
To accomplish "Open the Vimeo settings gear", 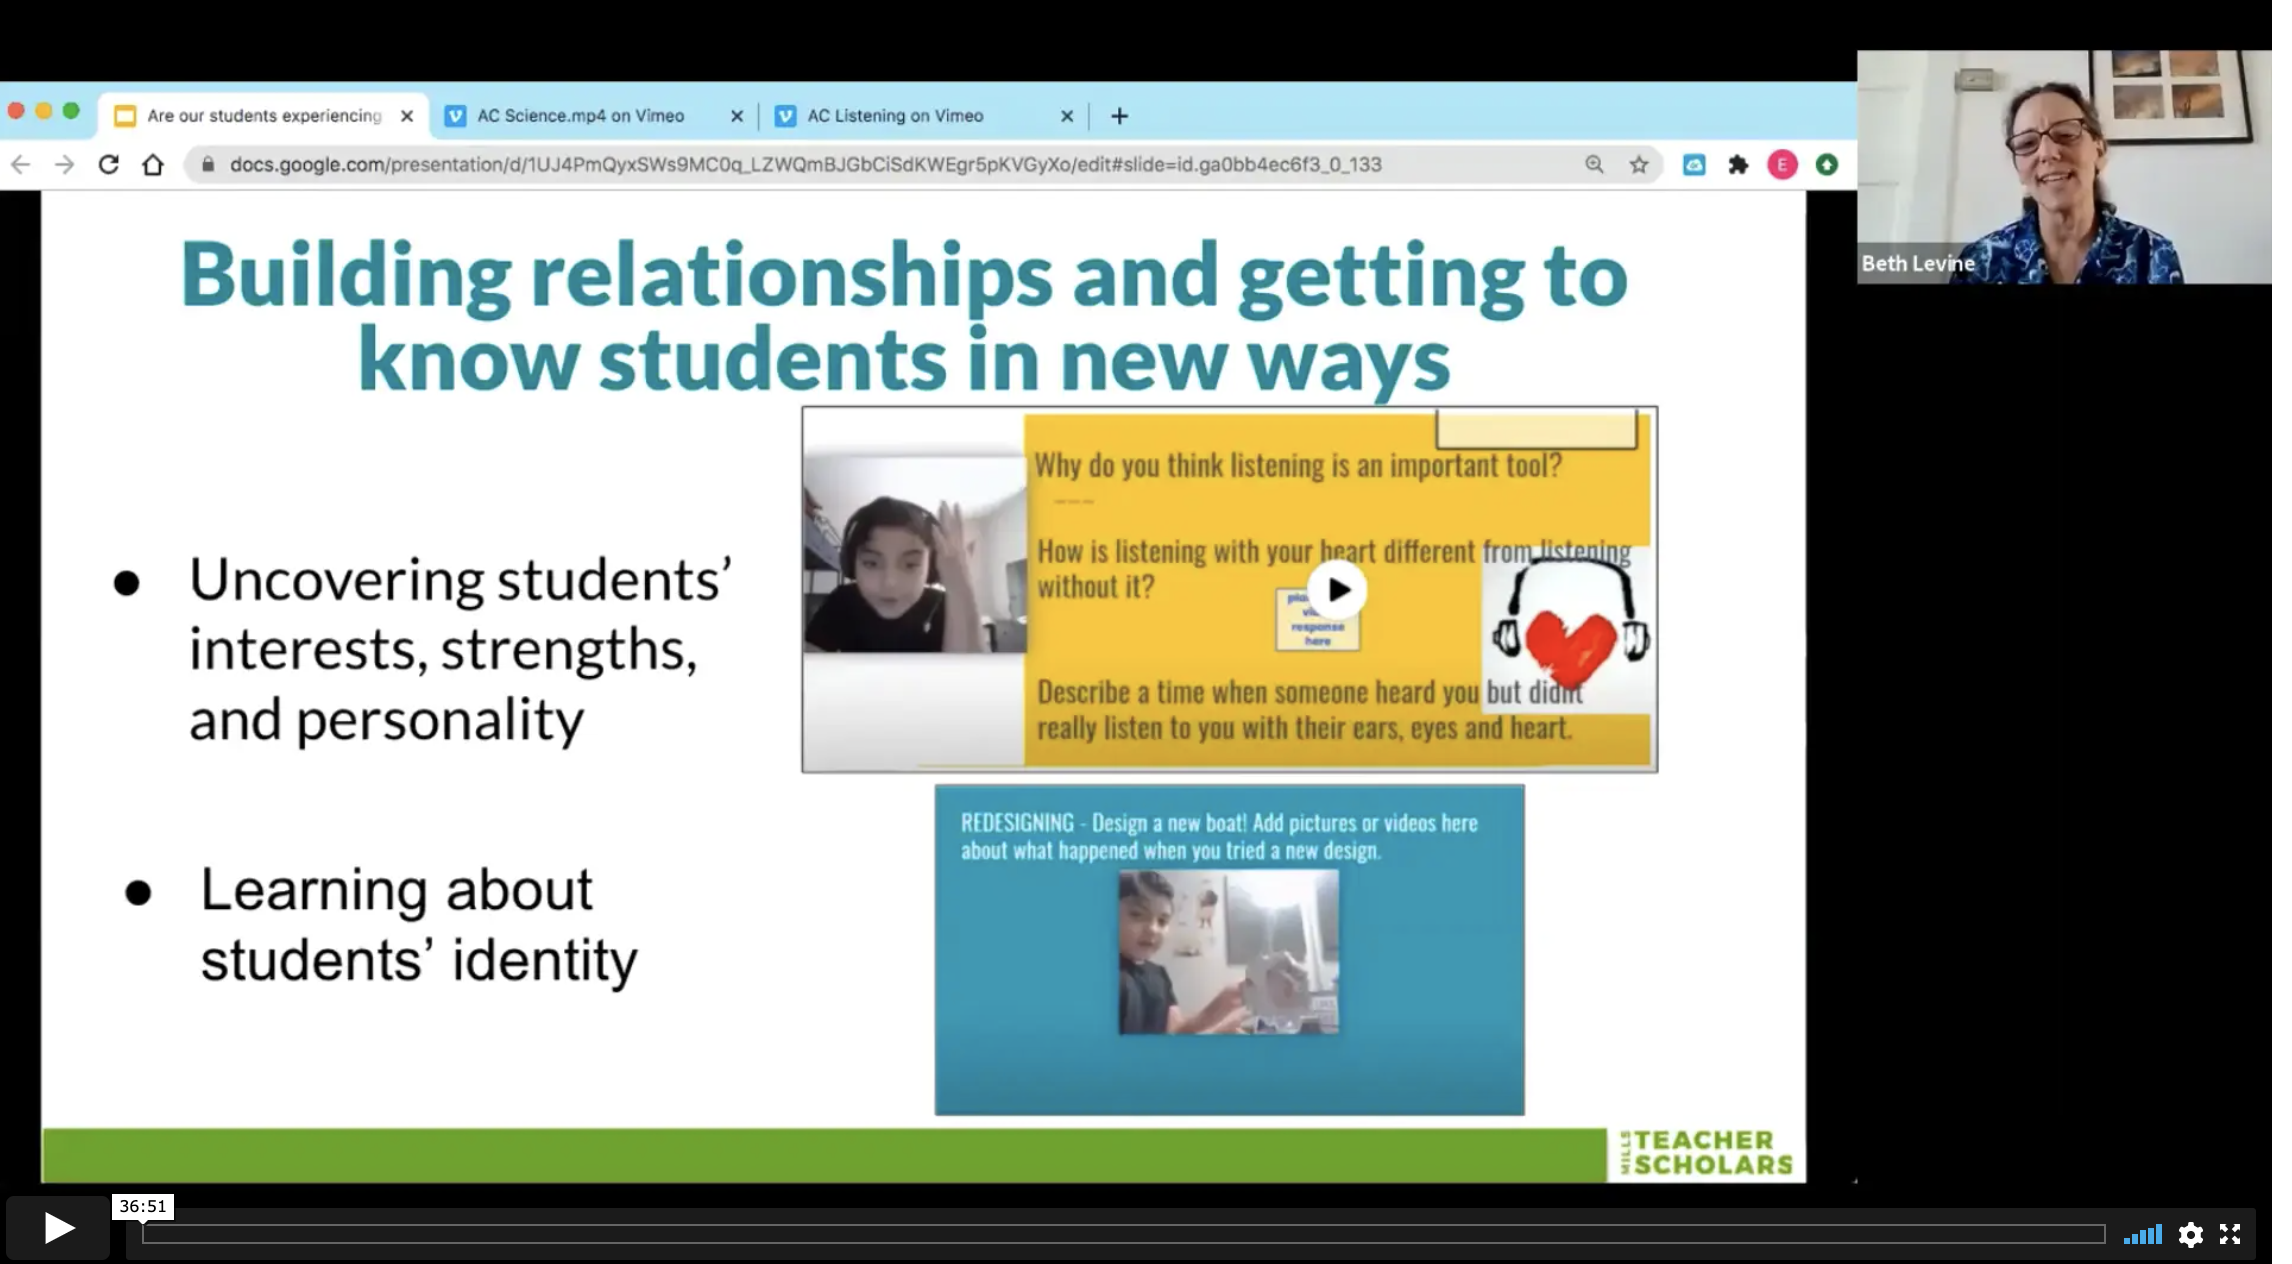I will pos(2190,1234).
